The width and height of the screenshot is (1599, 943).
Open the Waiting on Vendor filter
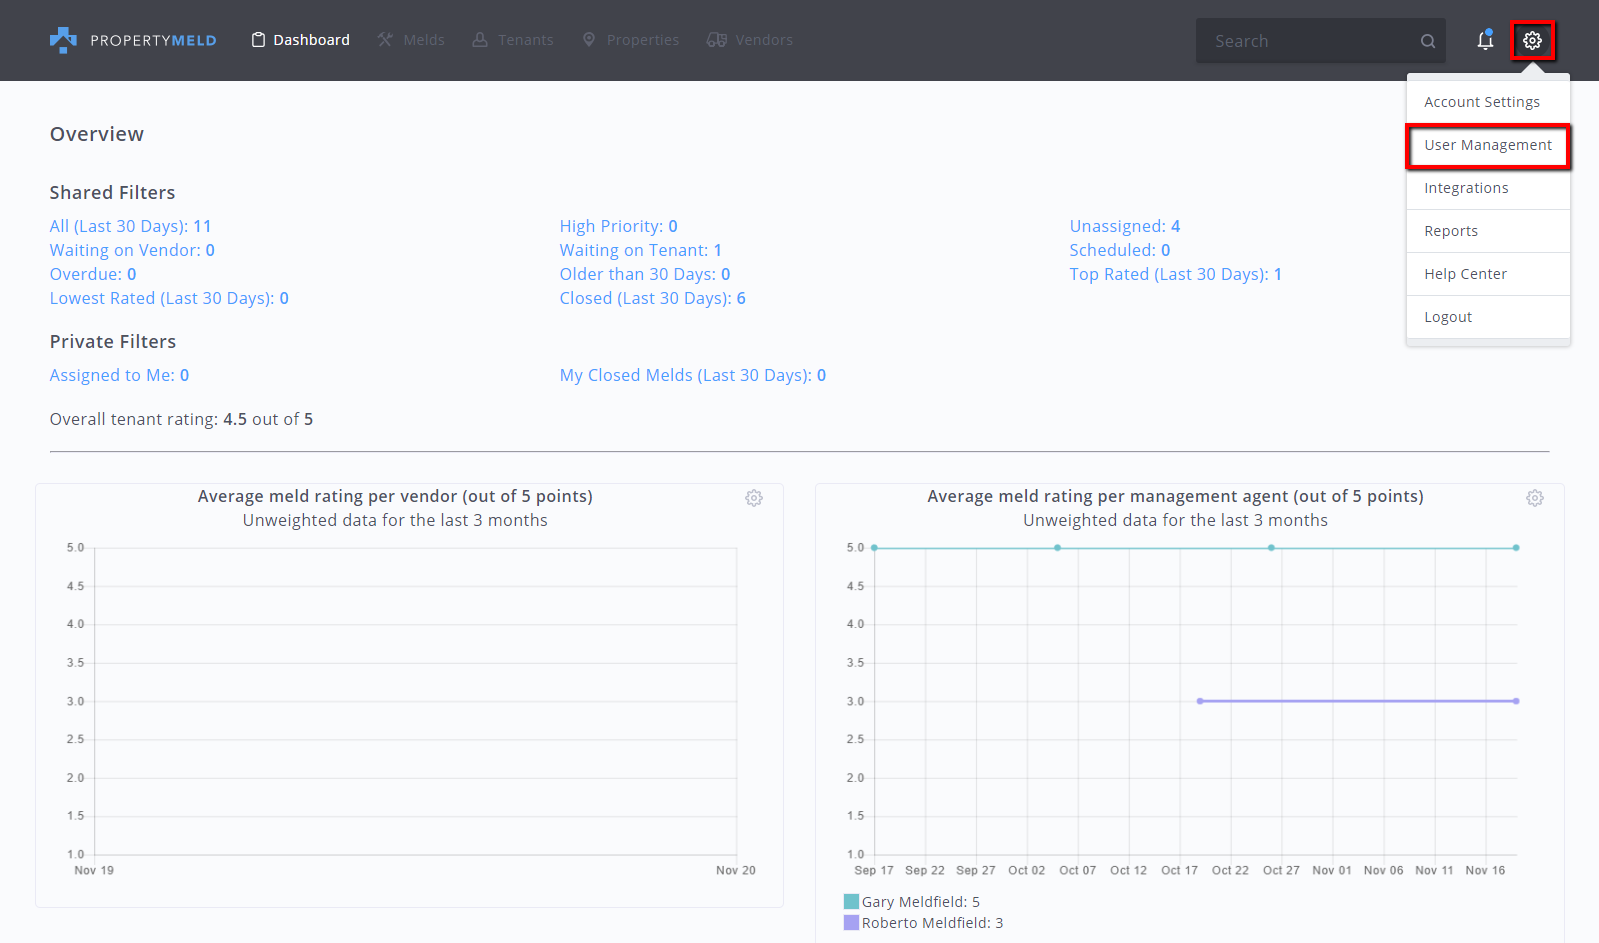tap(132, 250)
